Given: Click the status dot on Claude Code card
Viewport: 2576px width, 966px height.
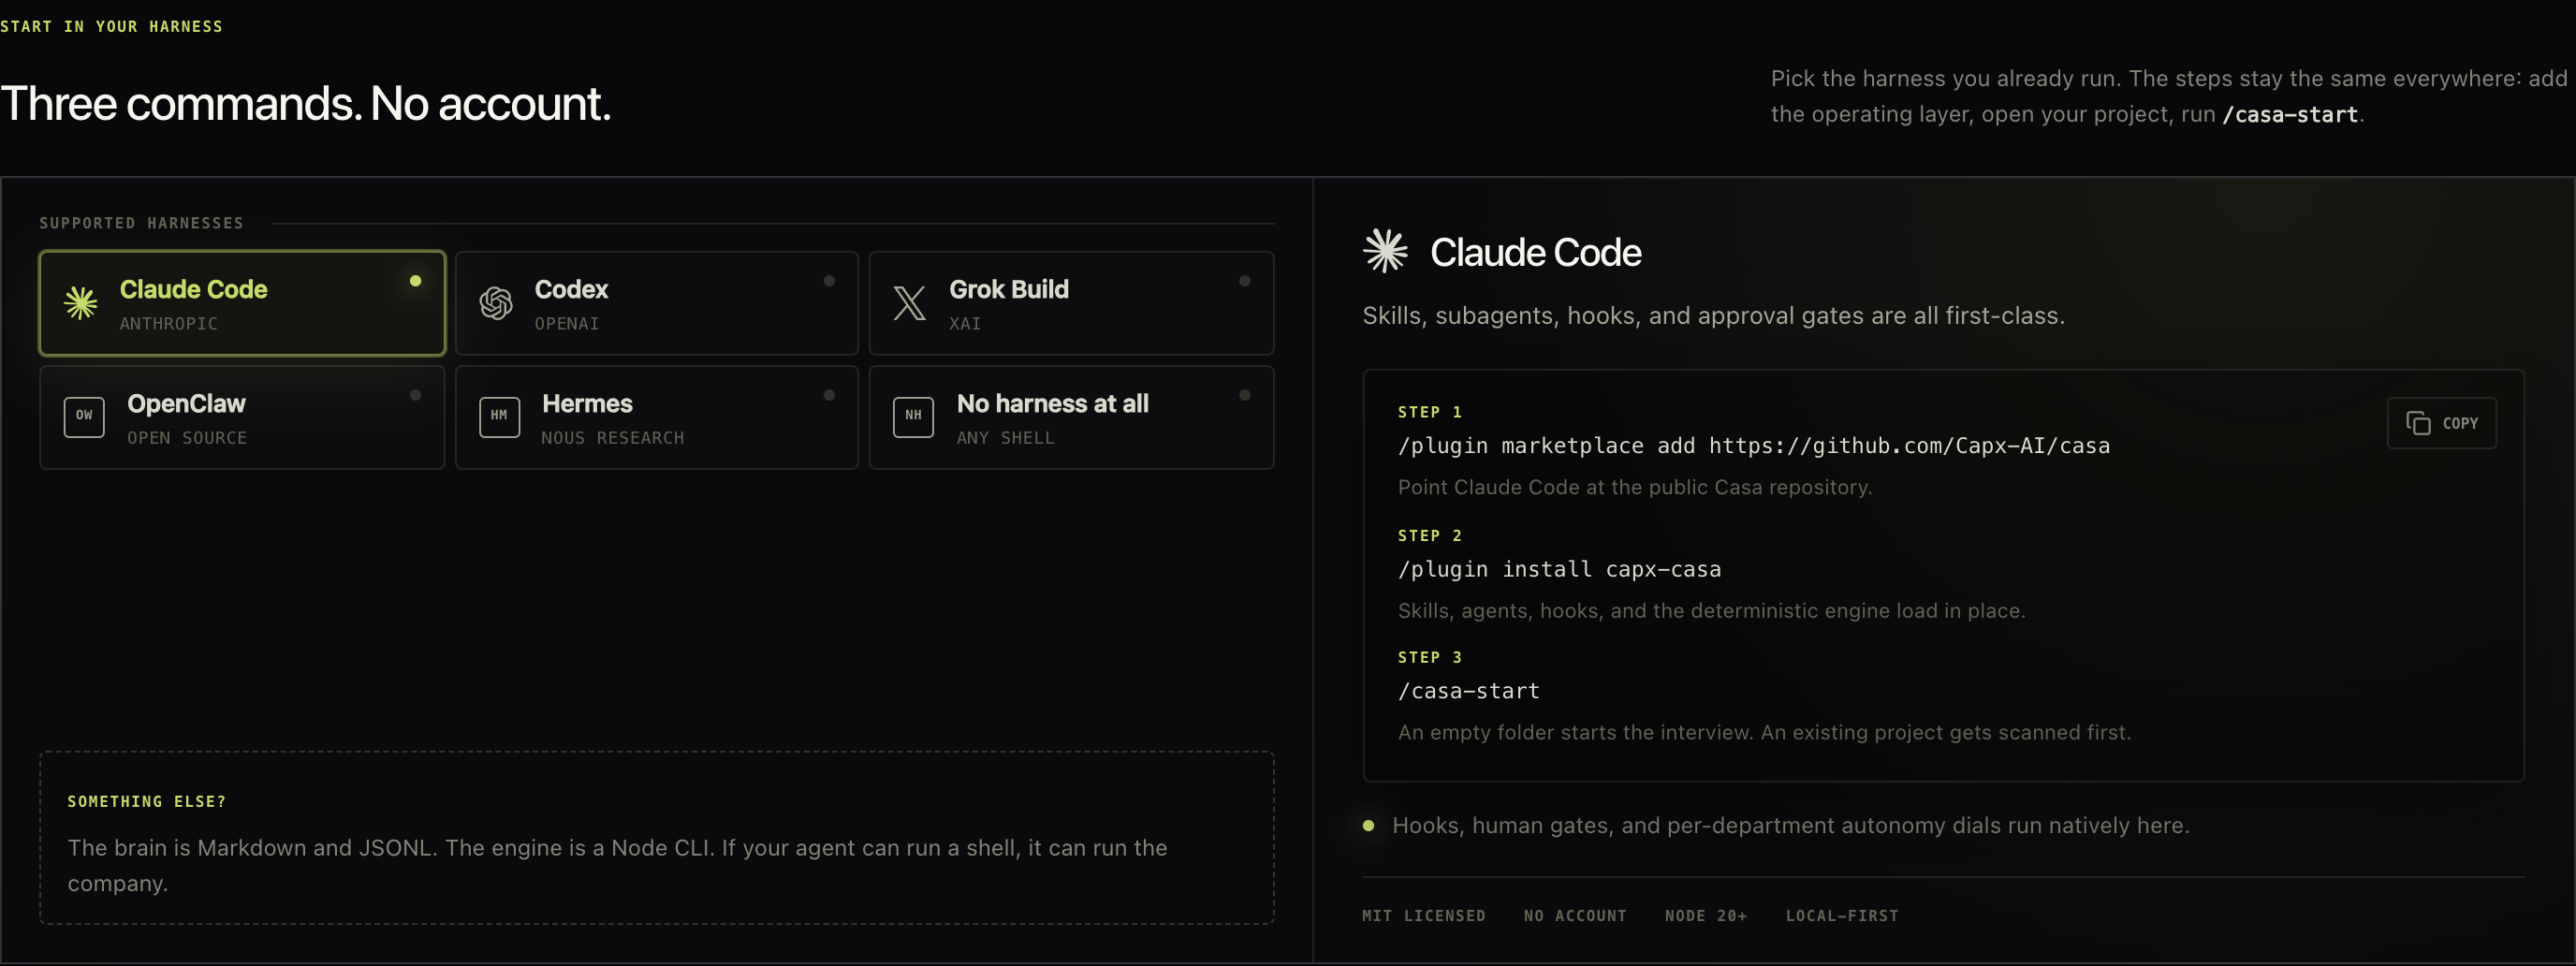Looking at the screenshot, I should click(x=415, y=281).
